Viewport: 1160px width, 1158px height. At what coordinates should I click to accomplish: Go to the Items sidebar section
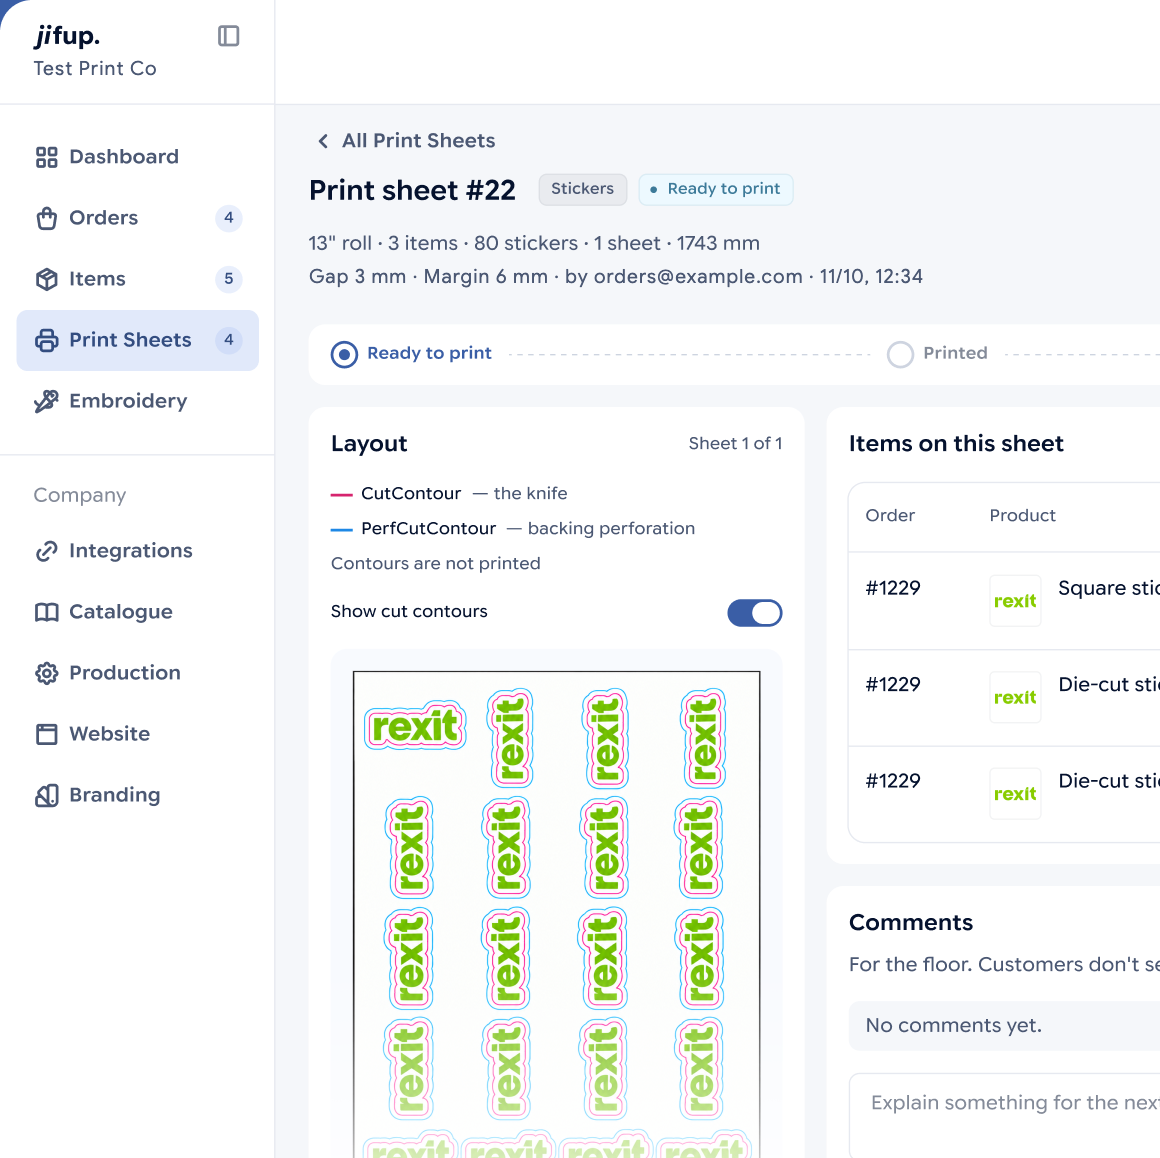[138, 279]
